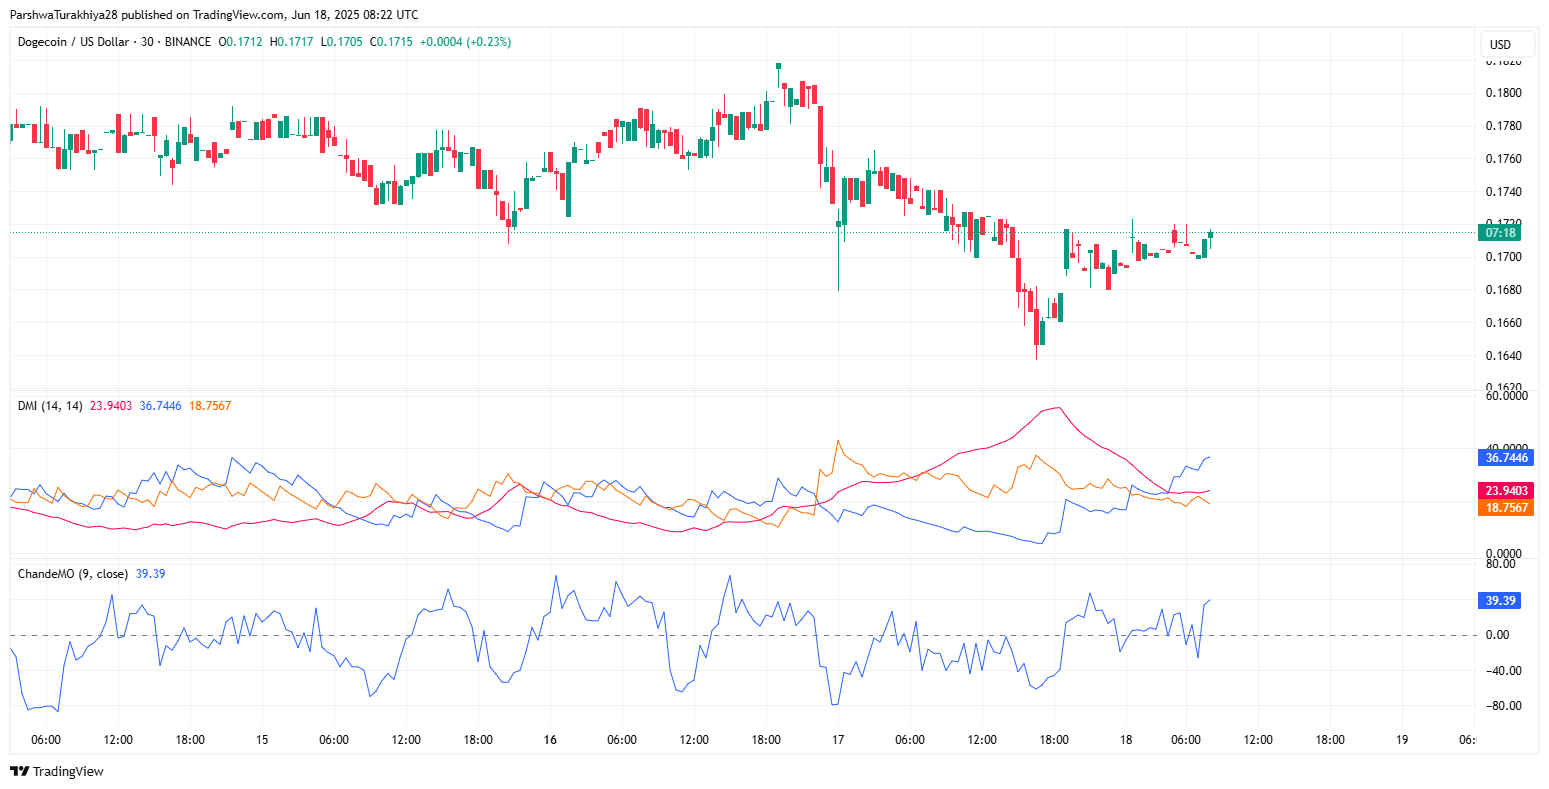Click the 0.1800 level on price scale
This screenshot has width=1549, height=789.
click(1504, 93)
